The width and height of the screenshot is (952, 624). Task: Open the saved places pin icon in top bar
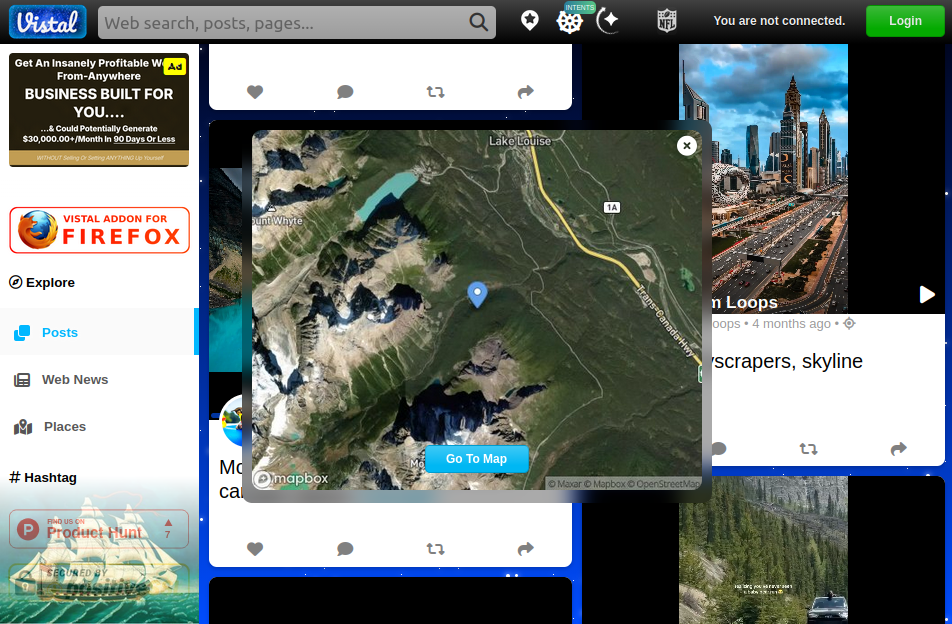click(x=529, y=20)
